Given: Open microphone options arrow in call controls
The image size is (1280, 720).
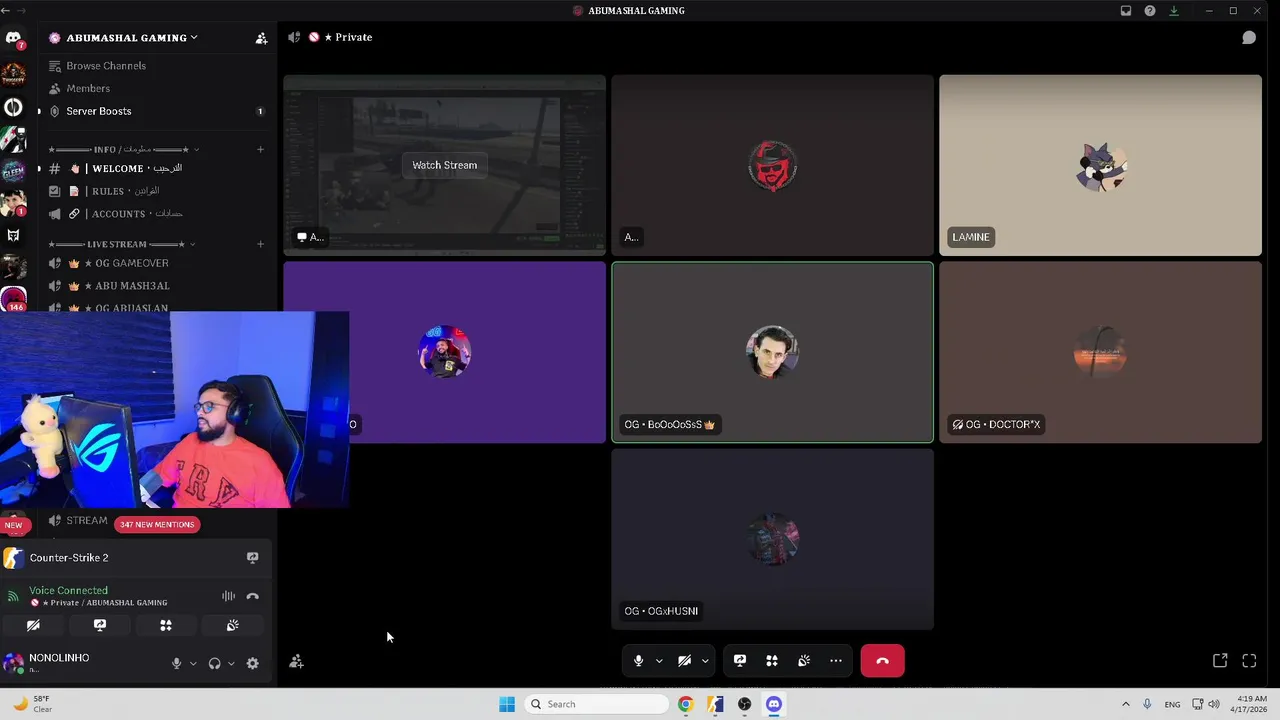Looking at the screenshot, I should [x=659, y=661].
